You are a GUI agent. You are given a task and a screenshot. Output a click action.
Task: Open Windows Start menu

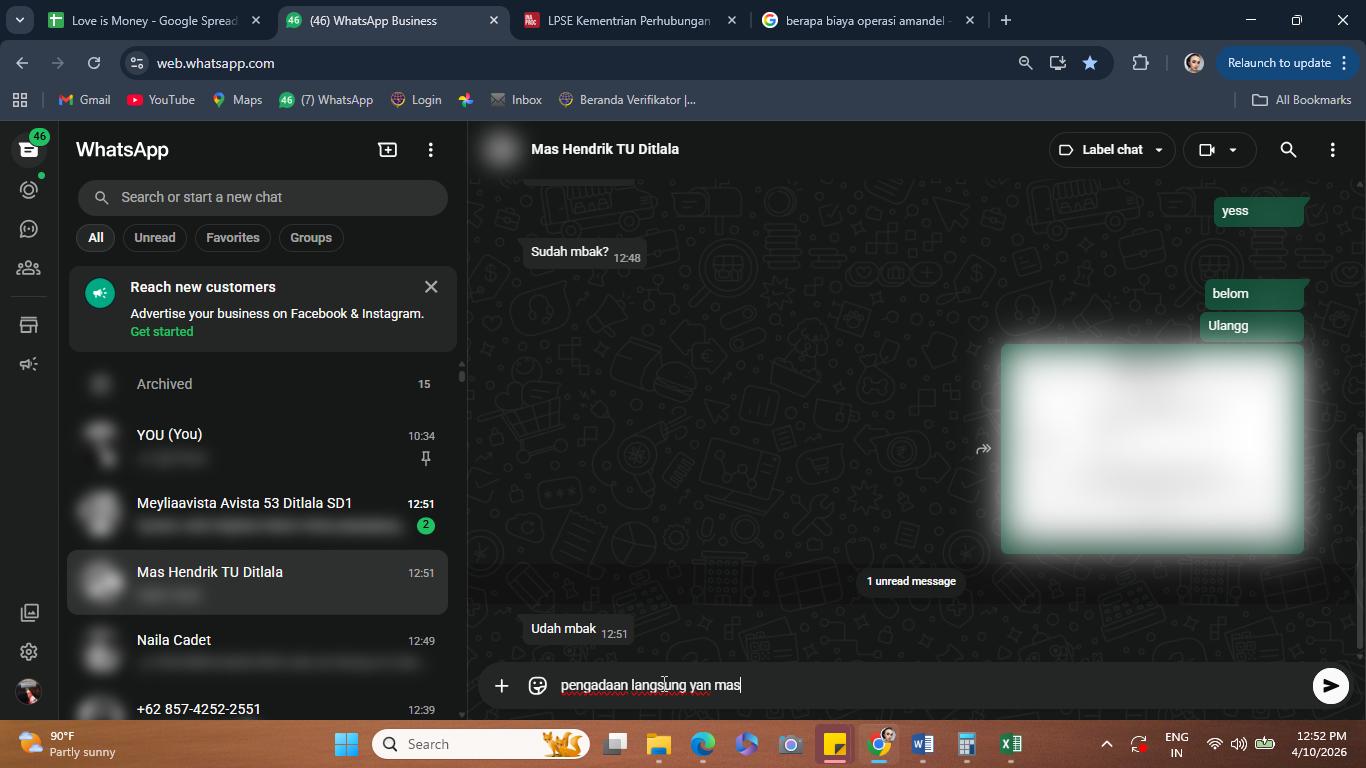pos(346,744)
